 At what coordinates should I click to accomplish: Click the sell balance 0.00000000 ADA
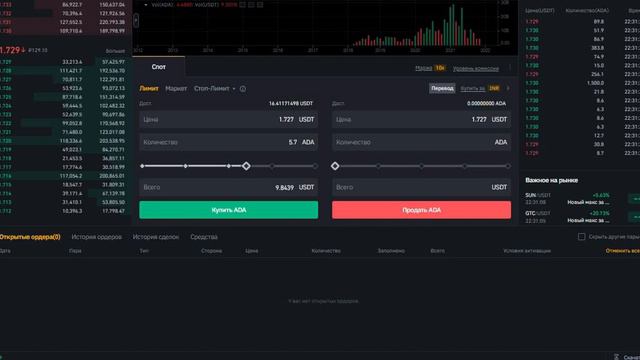tap(486, 104)
